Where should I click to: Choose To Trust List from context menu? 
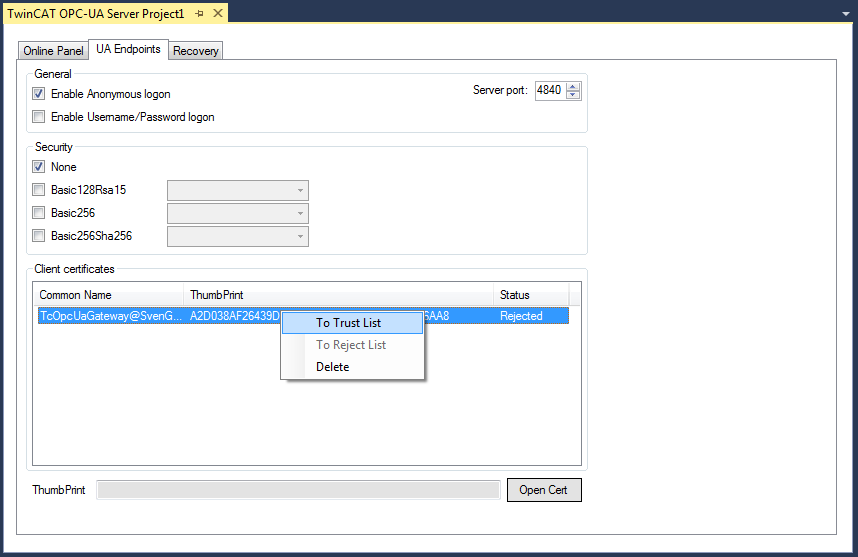(x=352, y=323)
